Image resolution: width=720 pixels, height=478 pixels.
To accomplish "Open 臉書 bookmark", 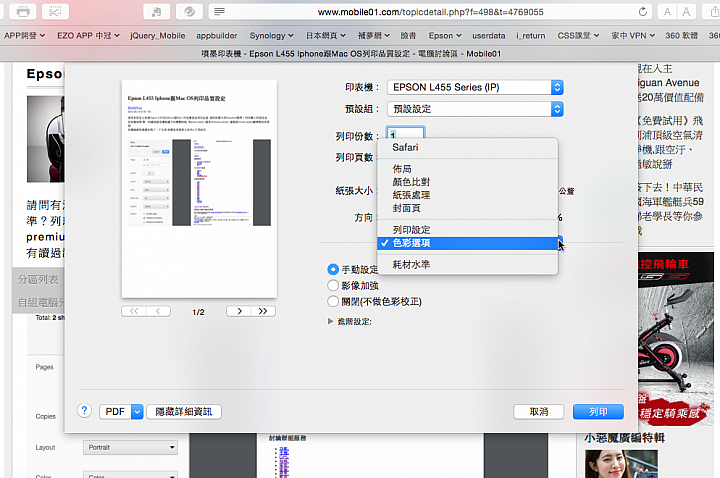I will pos(408,35).
